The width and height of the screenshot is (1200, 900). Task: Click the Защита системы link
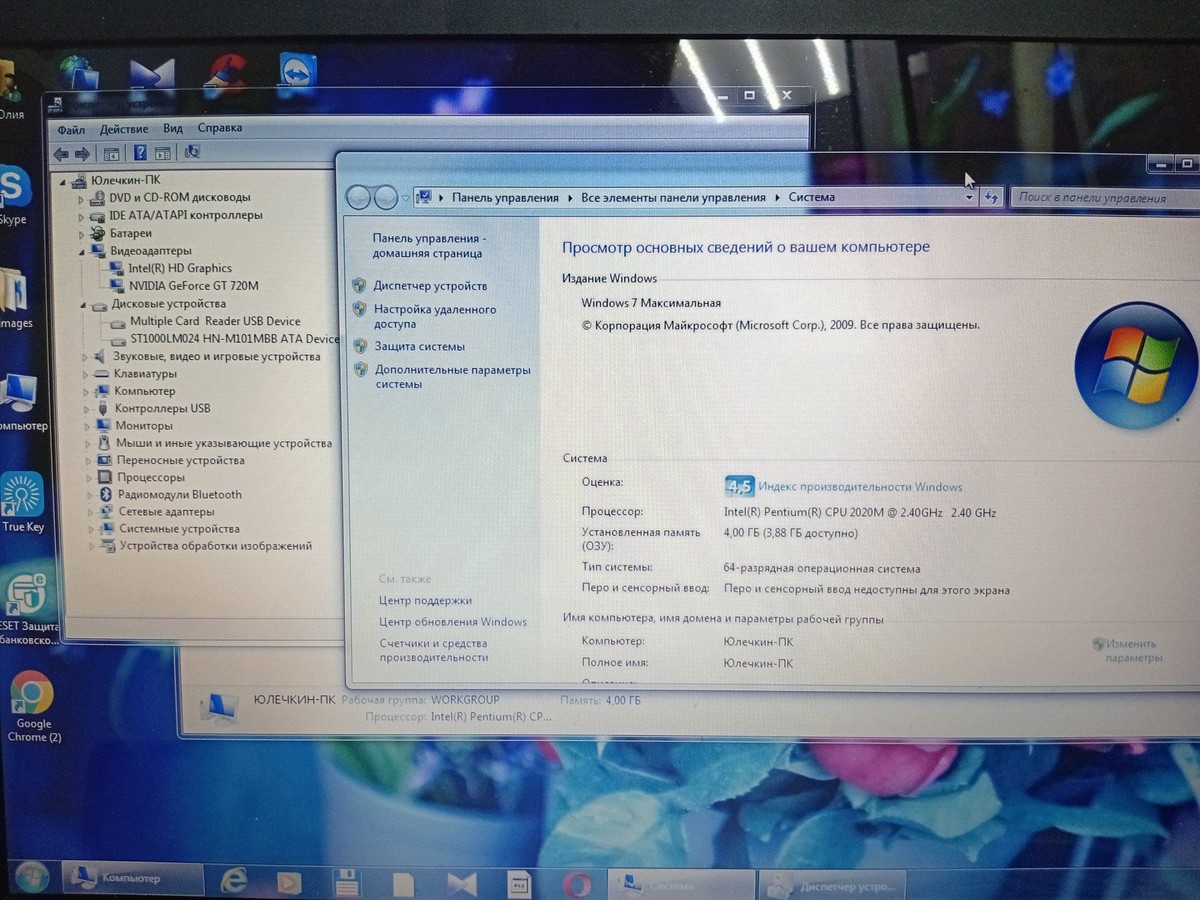coord(419,347)
